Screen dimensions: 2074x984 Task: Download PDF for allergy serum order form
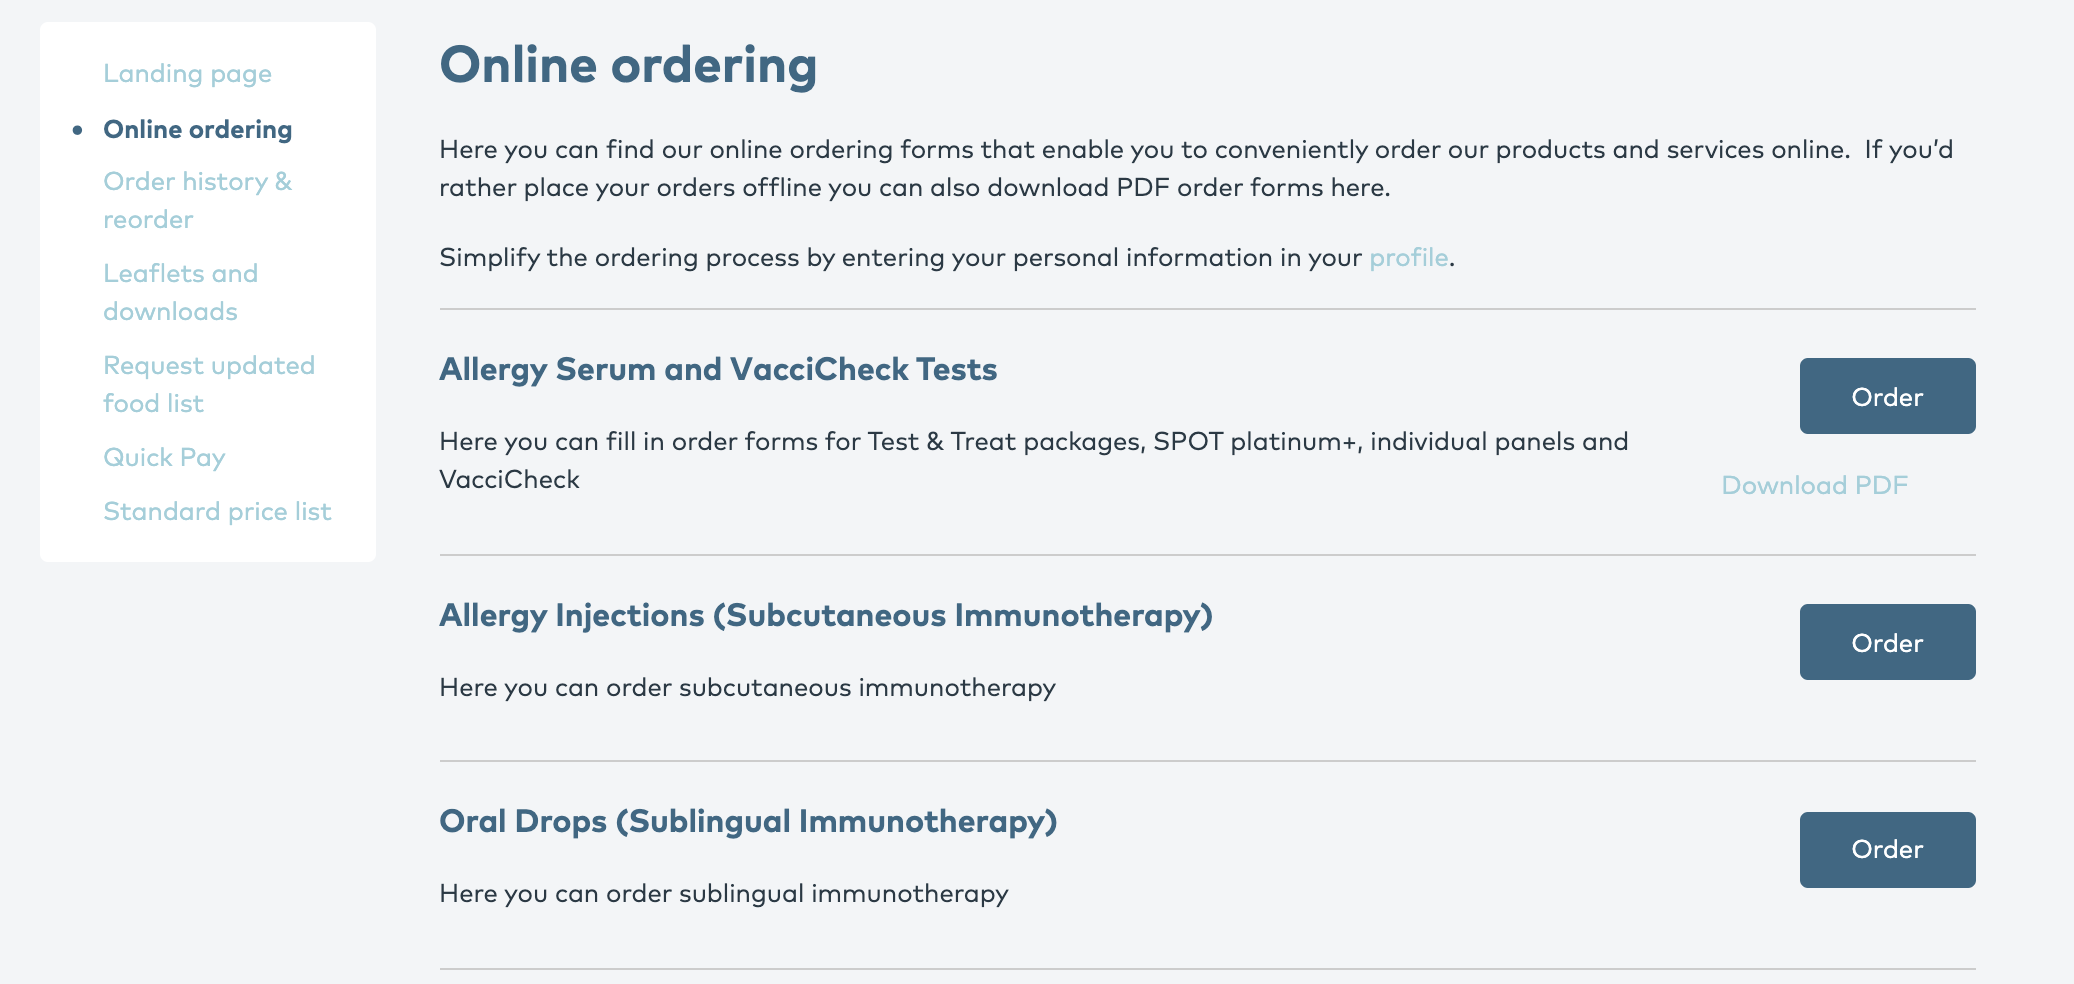click(1814, 485)
